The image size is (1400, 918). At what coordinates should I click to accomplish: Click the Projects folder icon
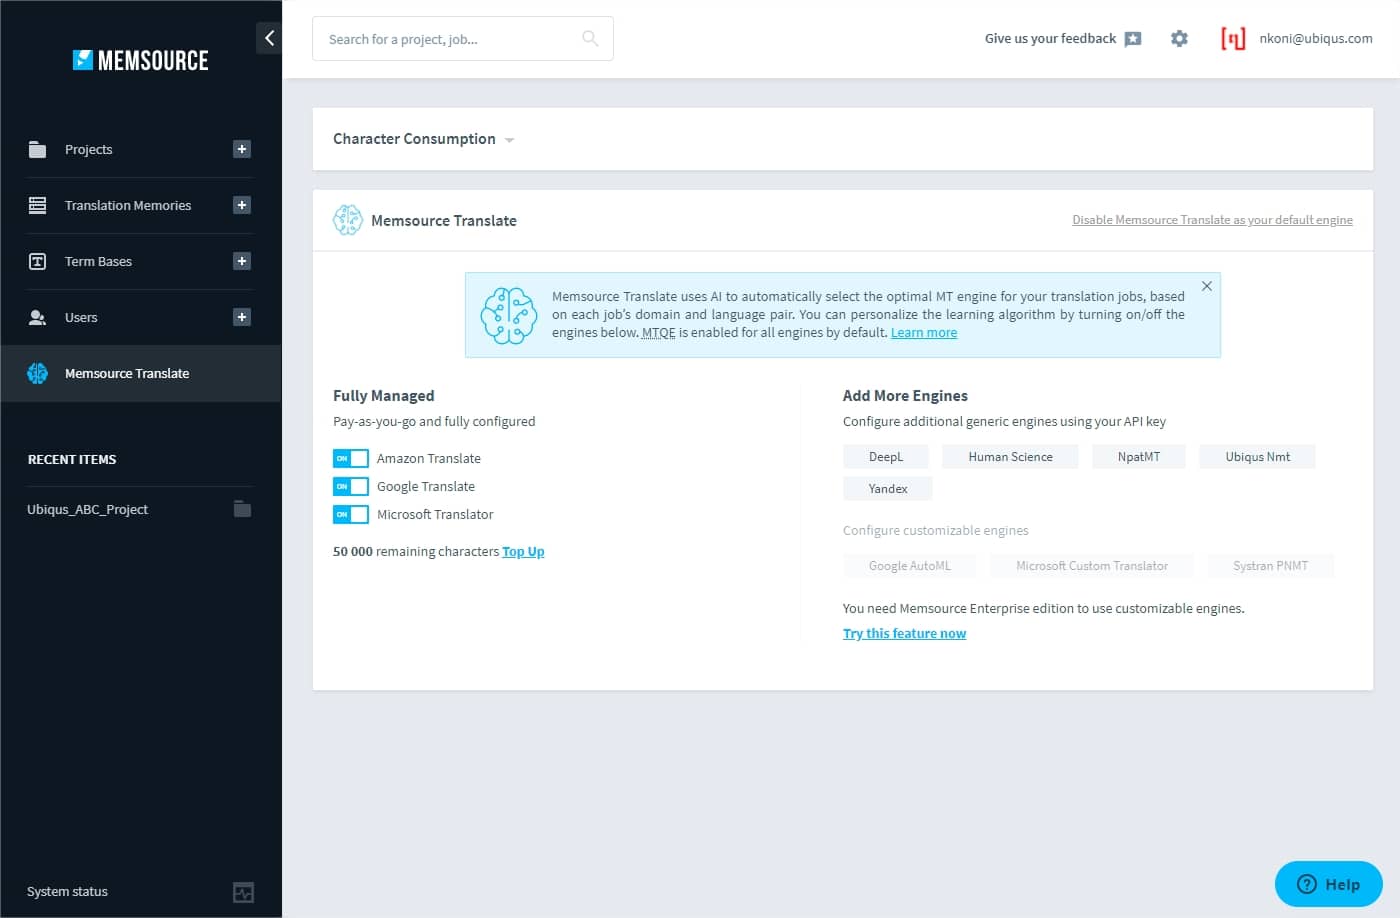[37, 149]
